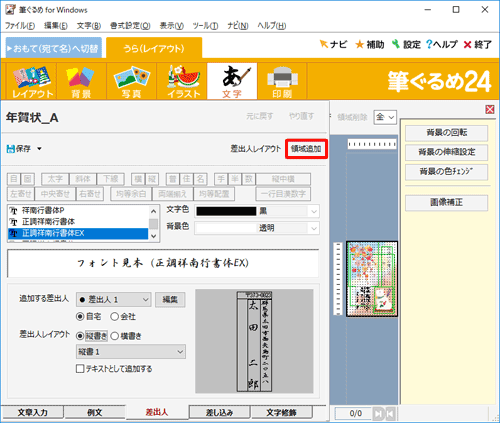Screen dimensions: 500x423
Task: Open the 保存 dropdown arrow
Action: coord(39,149)
